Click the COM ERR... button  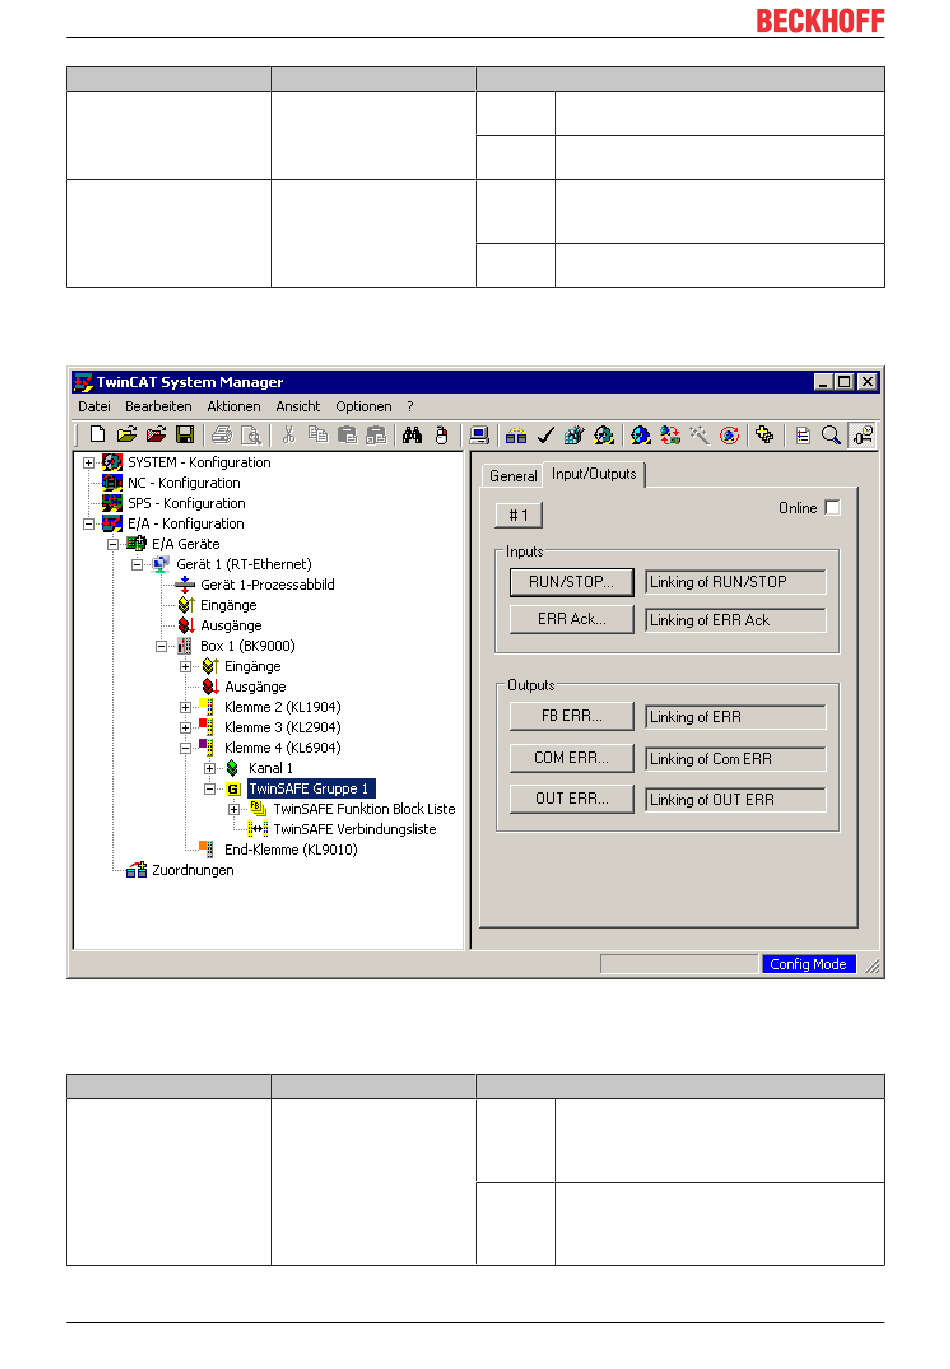tap(571, 758)
